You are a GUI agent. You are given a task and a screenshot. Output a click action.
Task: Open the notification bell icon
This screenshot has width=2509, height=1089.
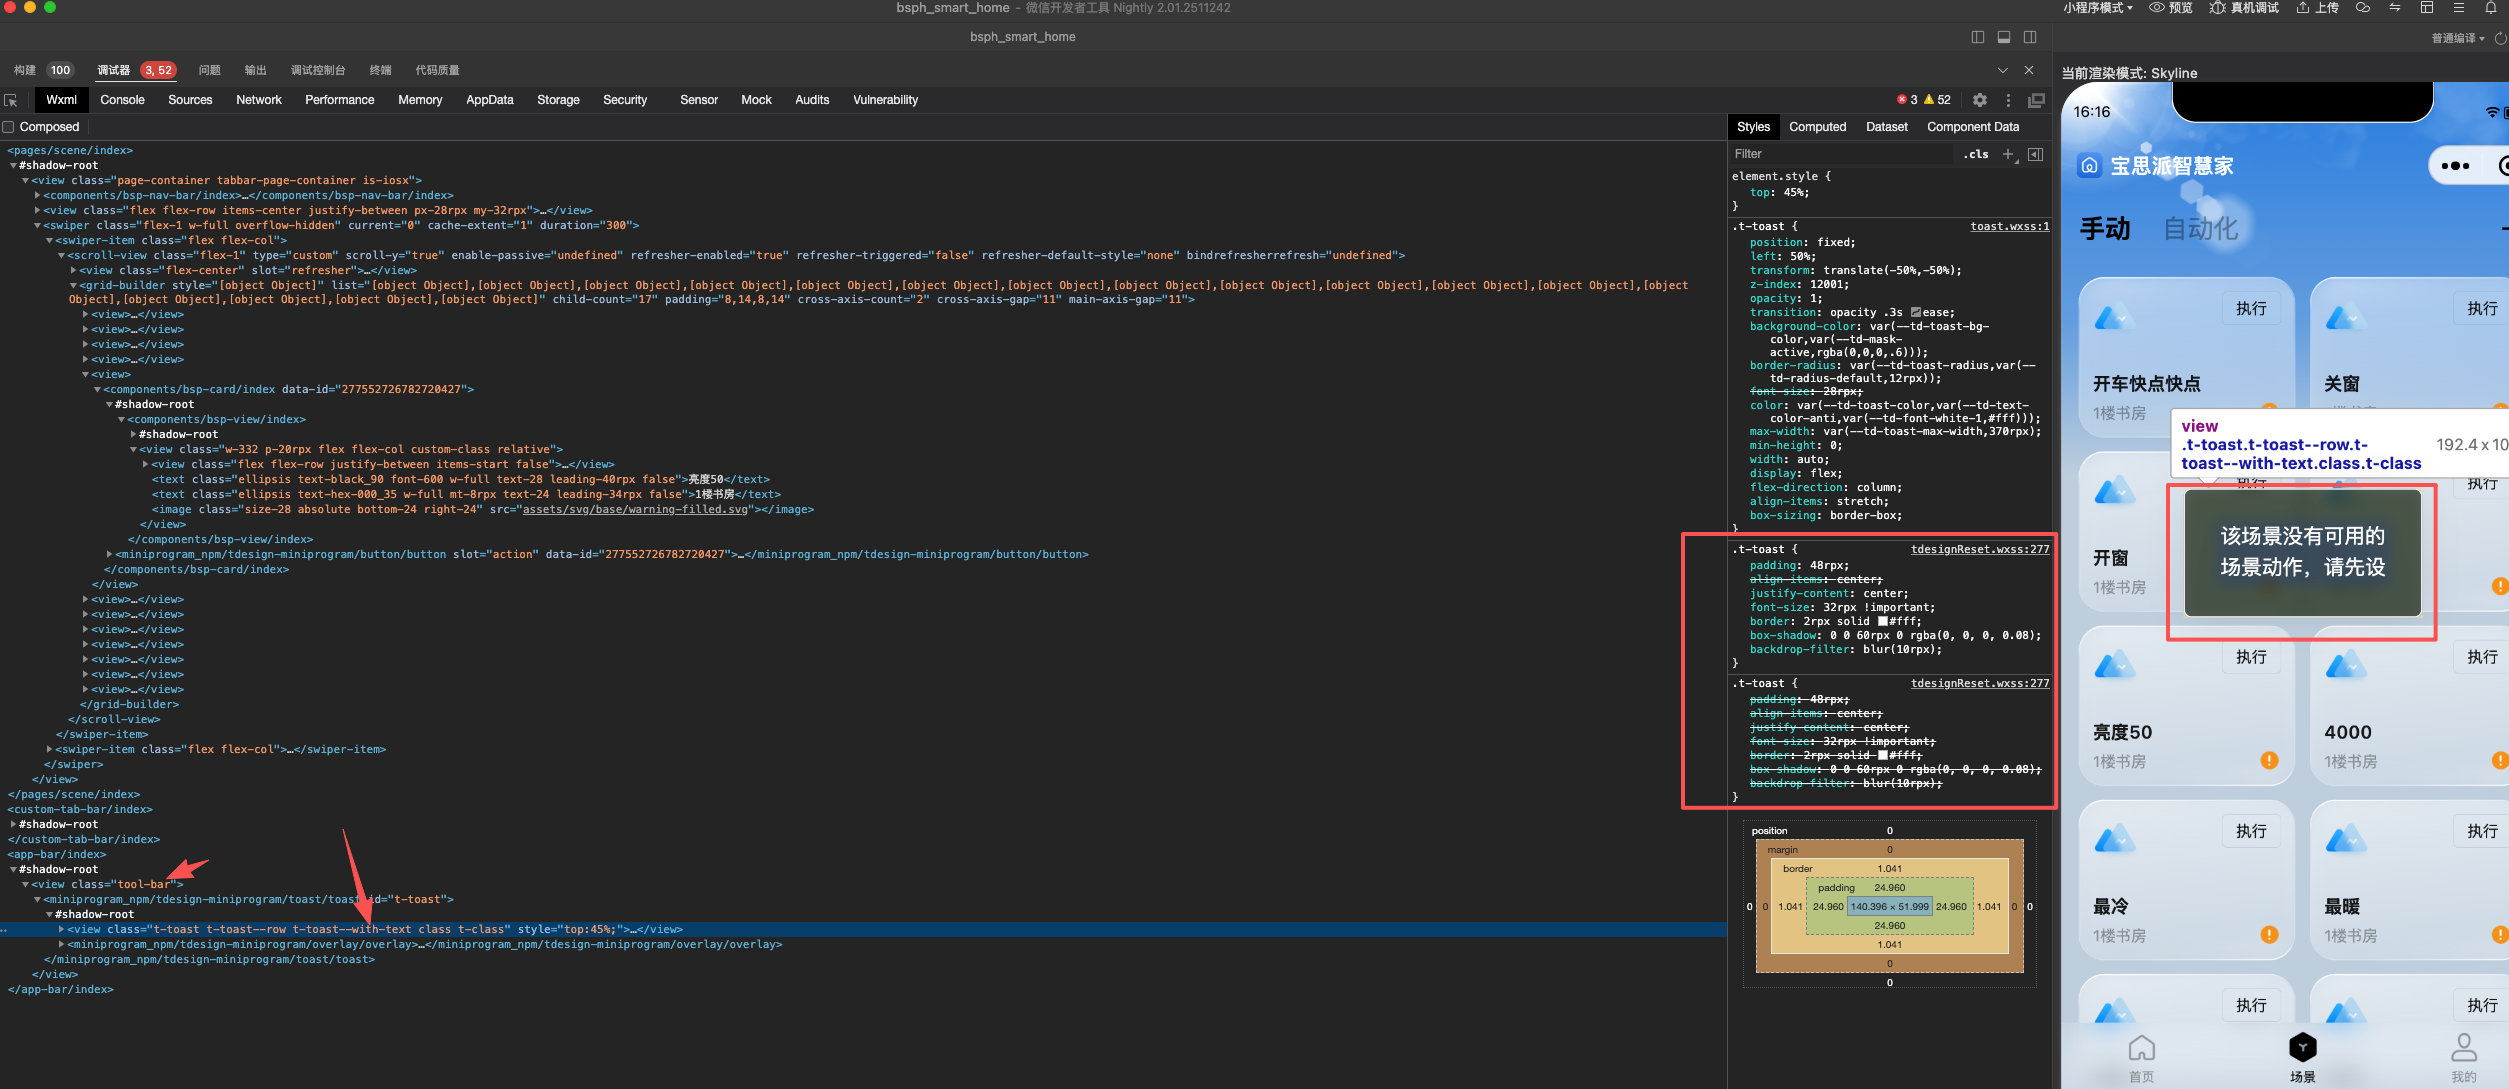(2491, 8)
